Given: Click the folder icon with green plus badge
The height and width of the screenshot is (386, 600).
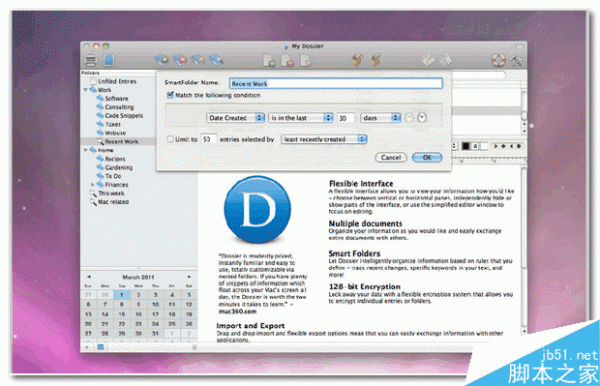Looking at the screenshot, I should click(x=161, y=60).
